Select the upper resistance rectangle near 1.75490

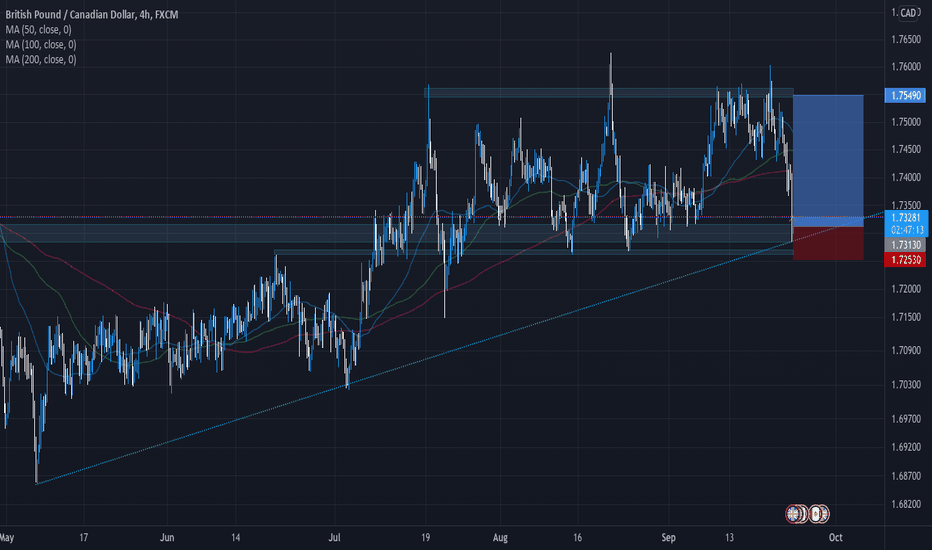click(x=609, y=92)
